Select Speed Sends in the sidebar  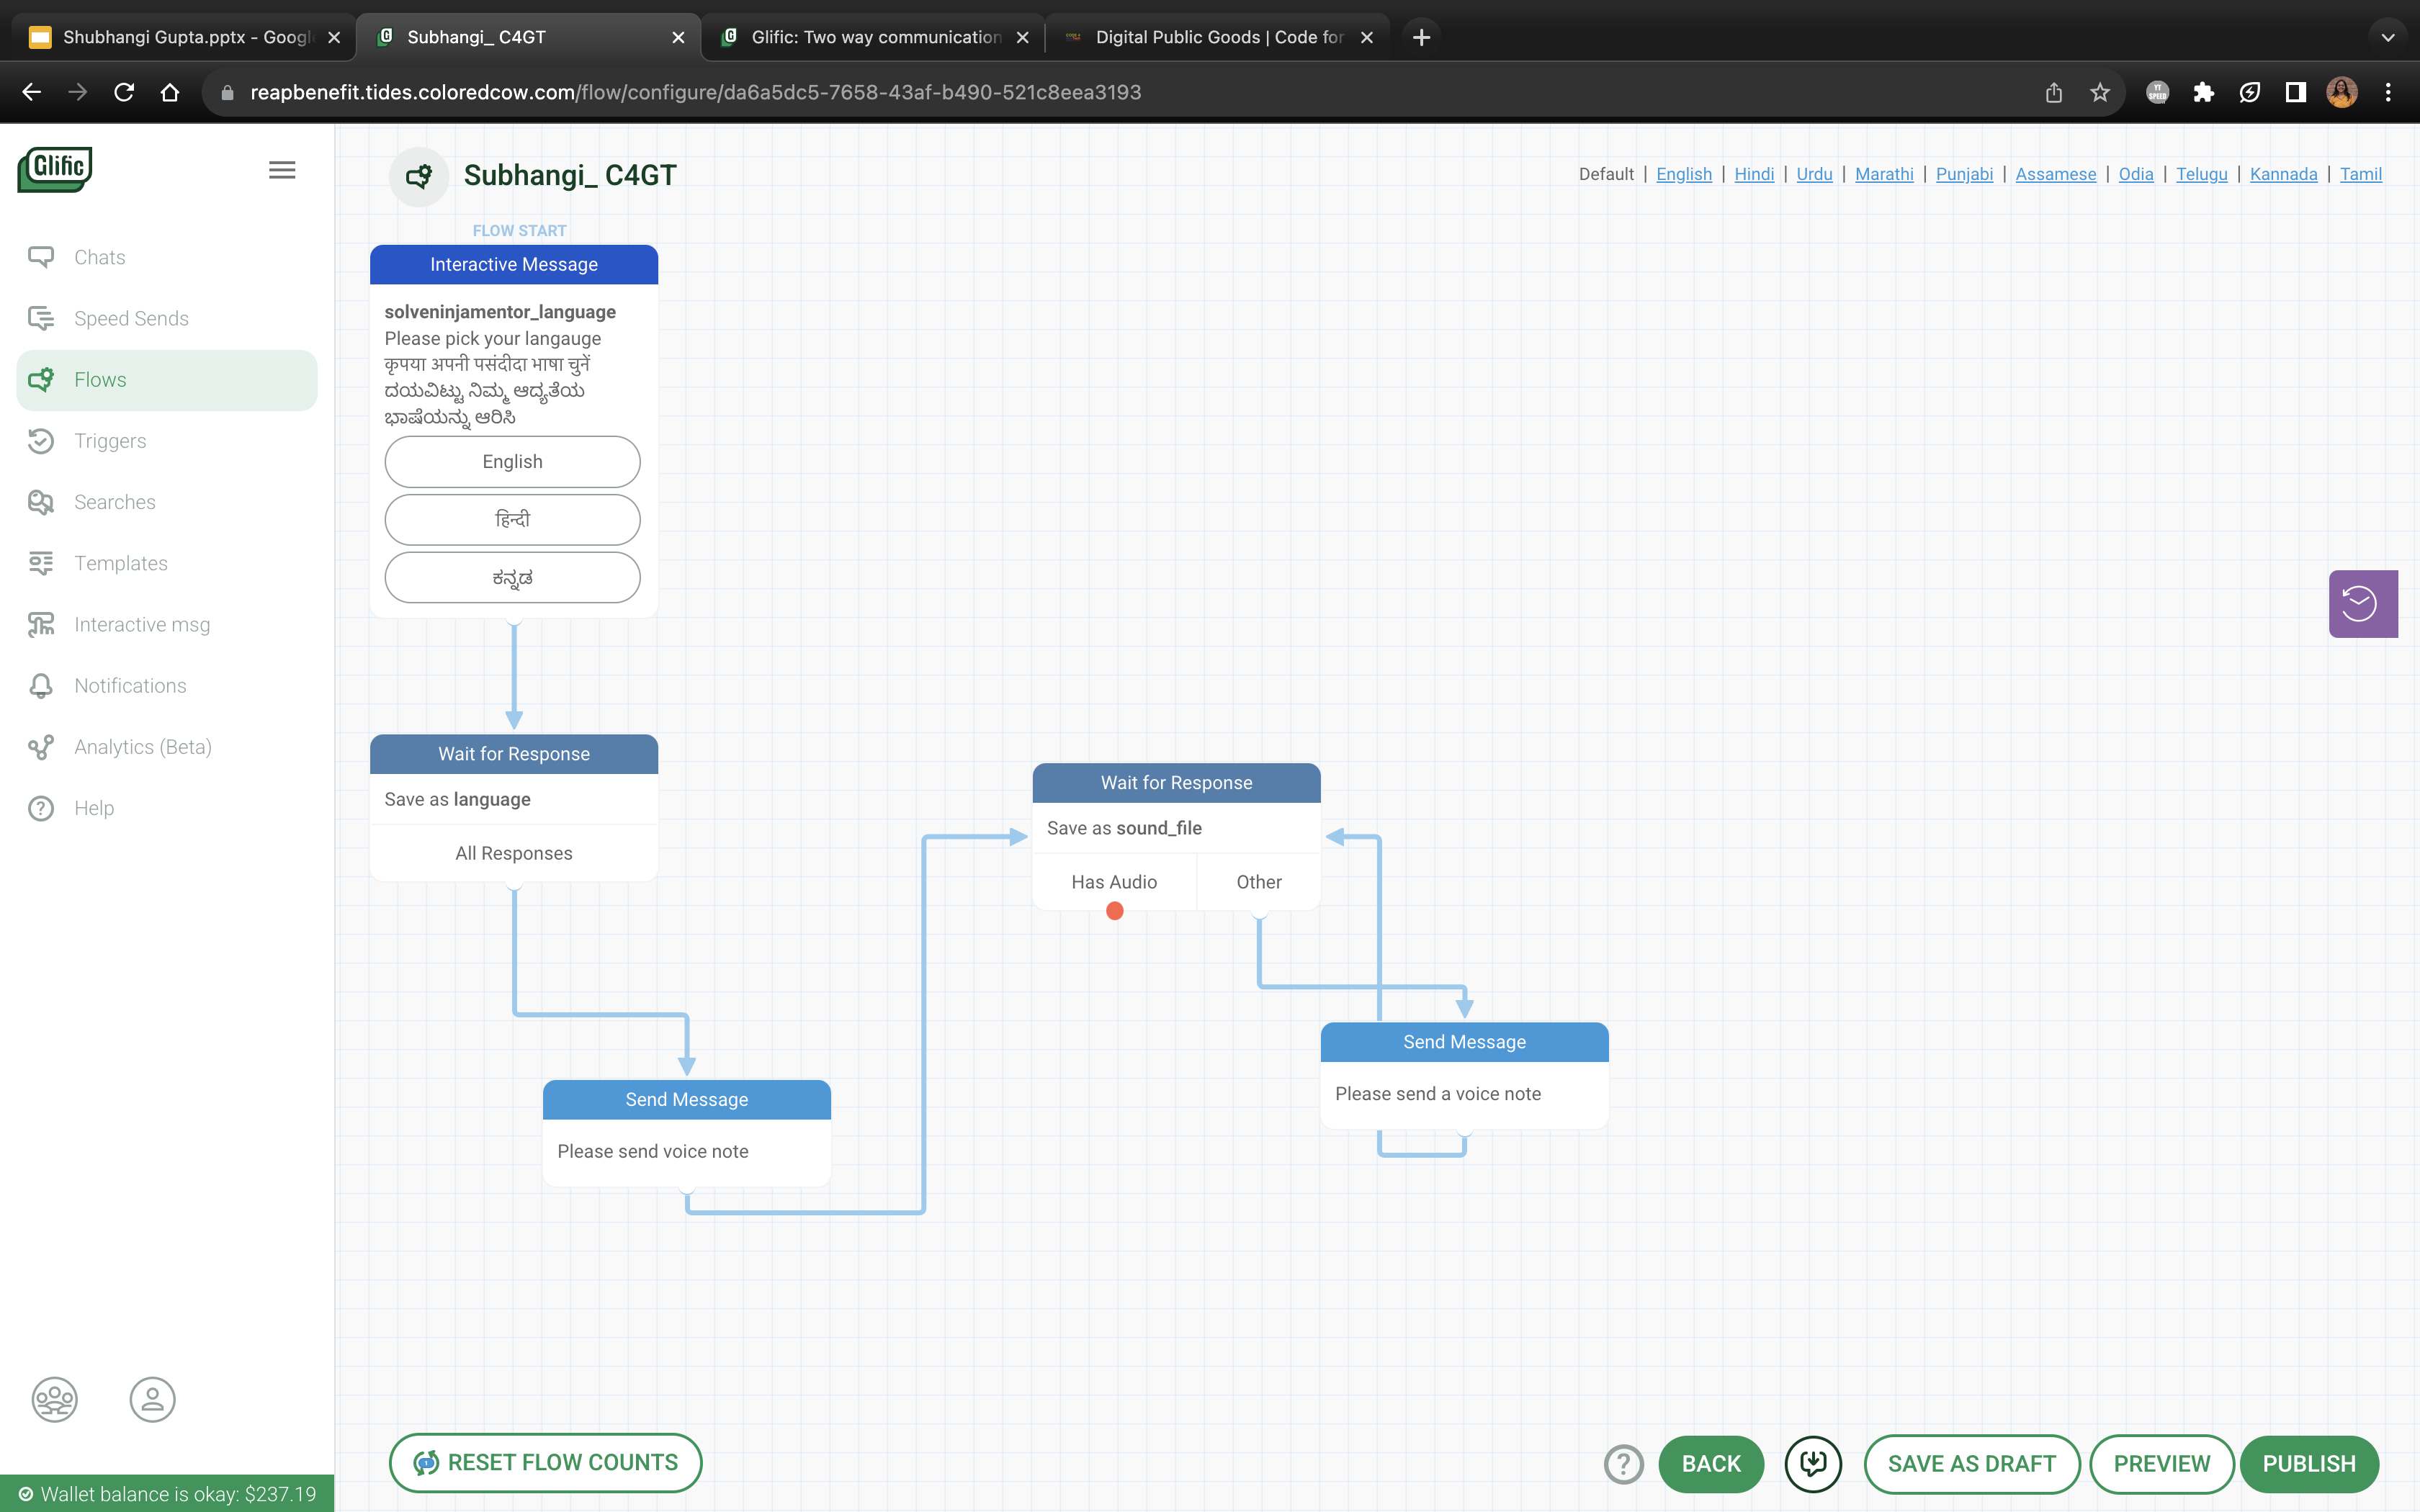click(130, 318)
